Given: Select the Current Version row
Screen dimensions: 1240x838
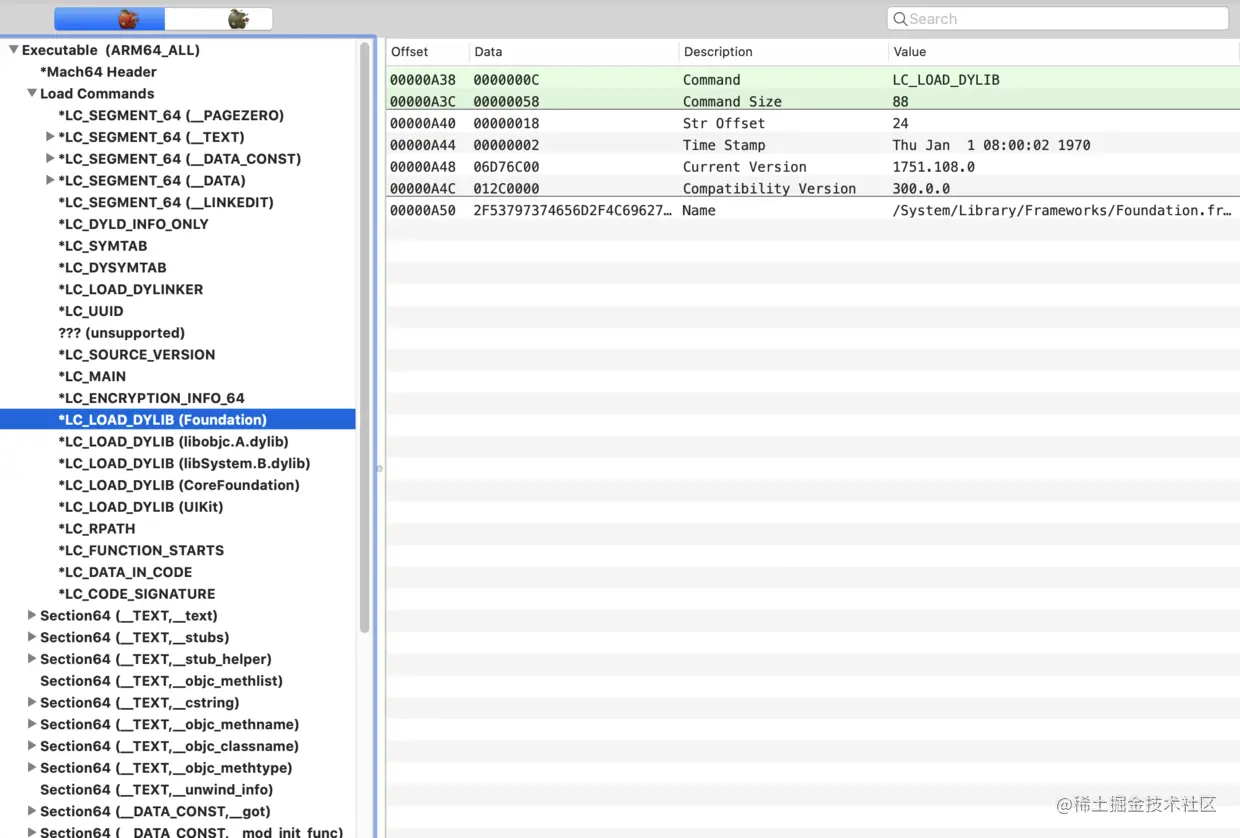Looking at the screenshot, I should click(x=812, y=167).
